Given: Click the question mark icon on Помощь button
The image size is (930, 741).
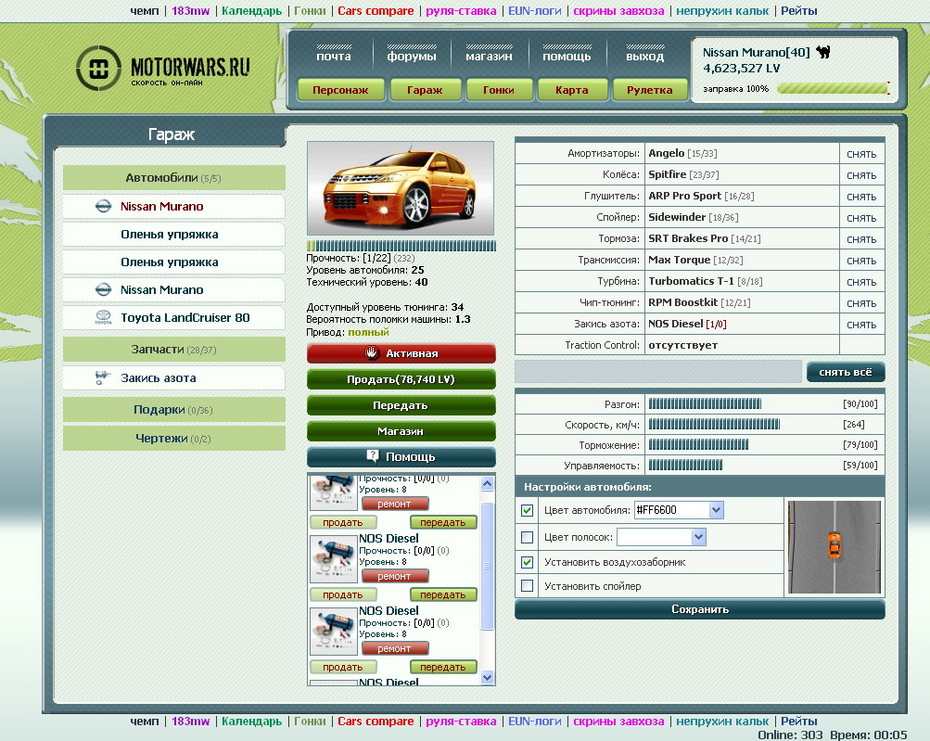Looking at the screenshot, I should (372, 456).
